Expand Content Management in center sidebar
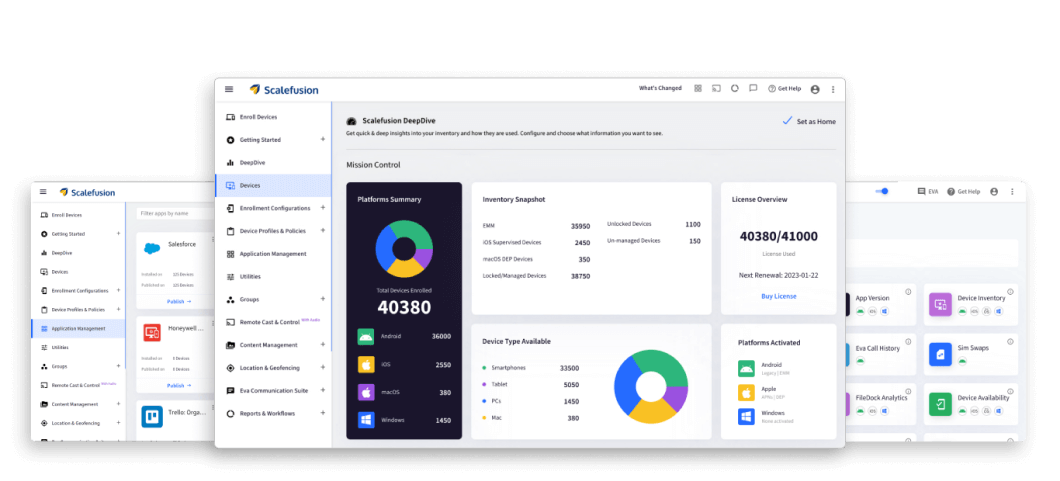Image resolution: width=1060 pixels, height=481 pixels. (x=322, y=345)
